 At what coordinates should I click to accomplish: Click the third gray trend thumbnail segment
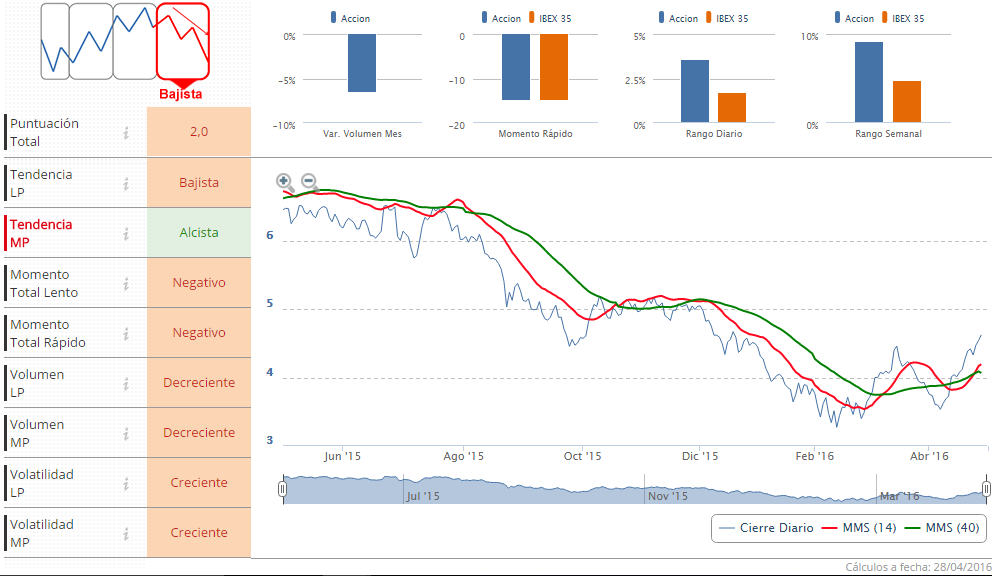135,41
